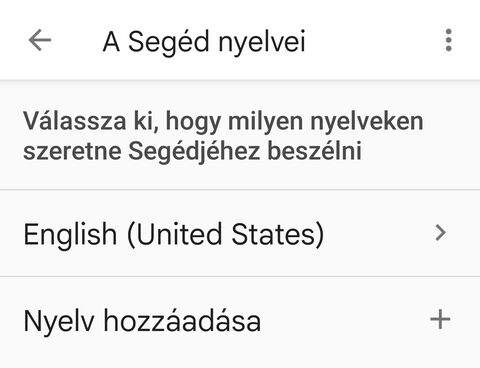
Task: Add a new language with the + icon
Action: pyautogui.click(x=440, y=319)
